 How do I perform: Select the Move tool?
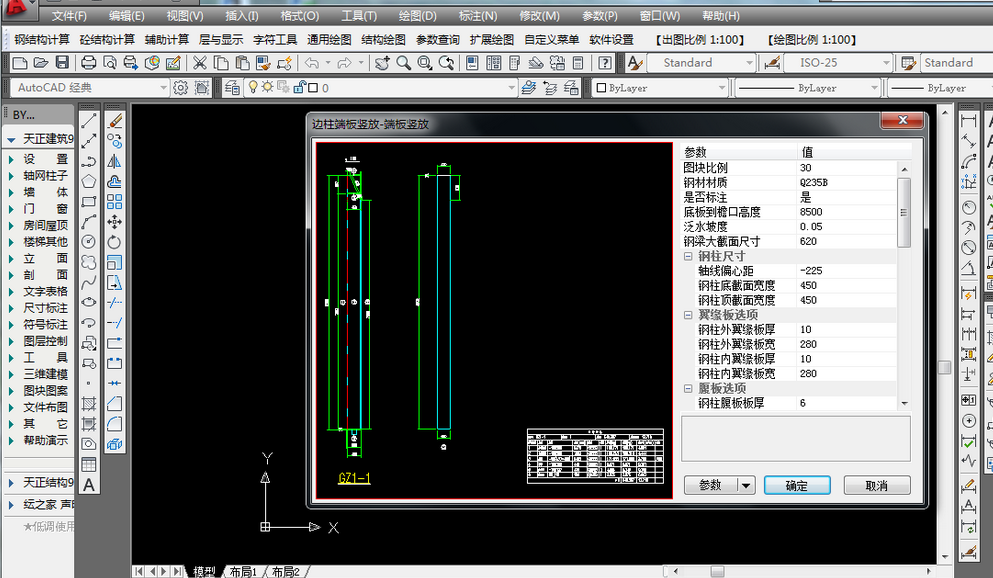click(115, 222)
